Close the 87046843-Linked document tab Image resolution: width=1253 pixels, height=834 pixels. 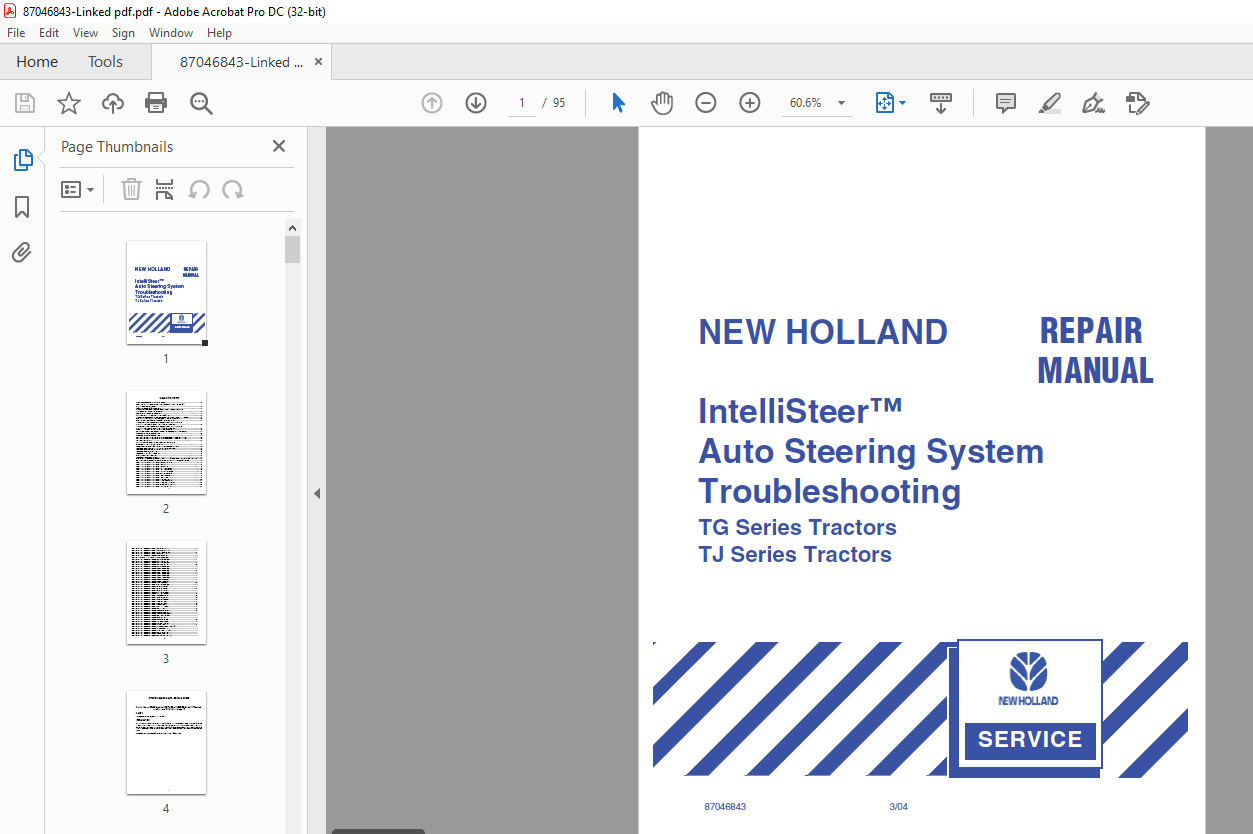coord(318,62)
